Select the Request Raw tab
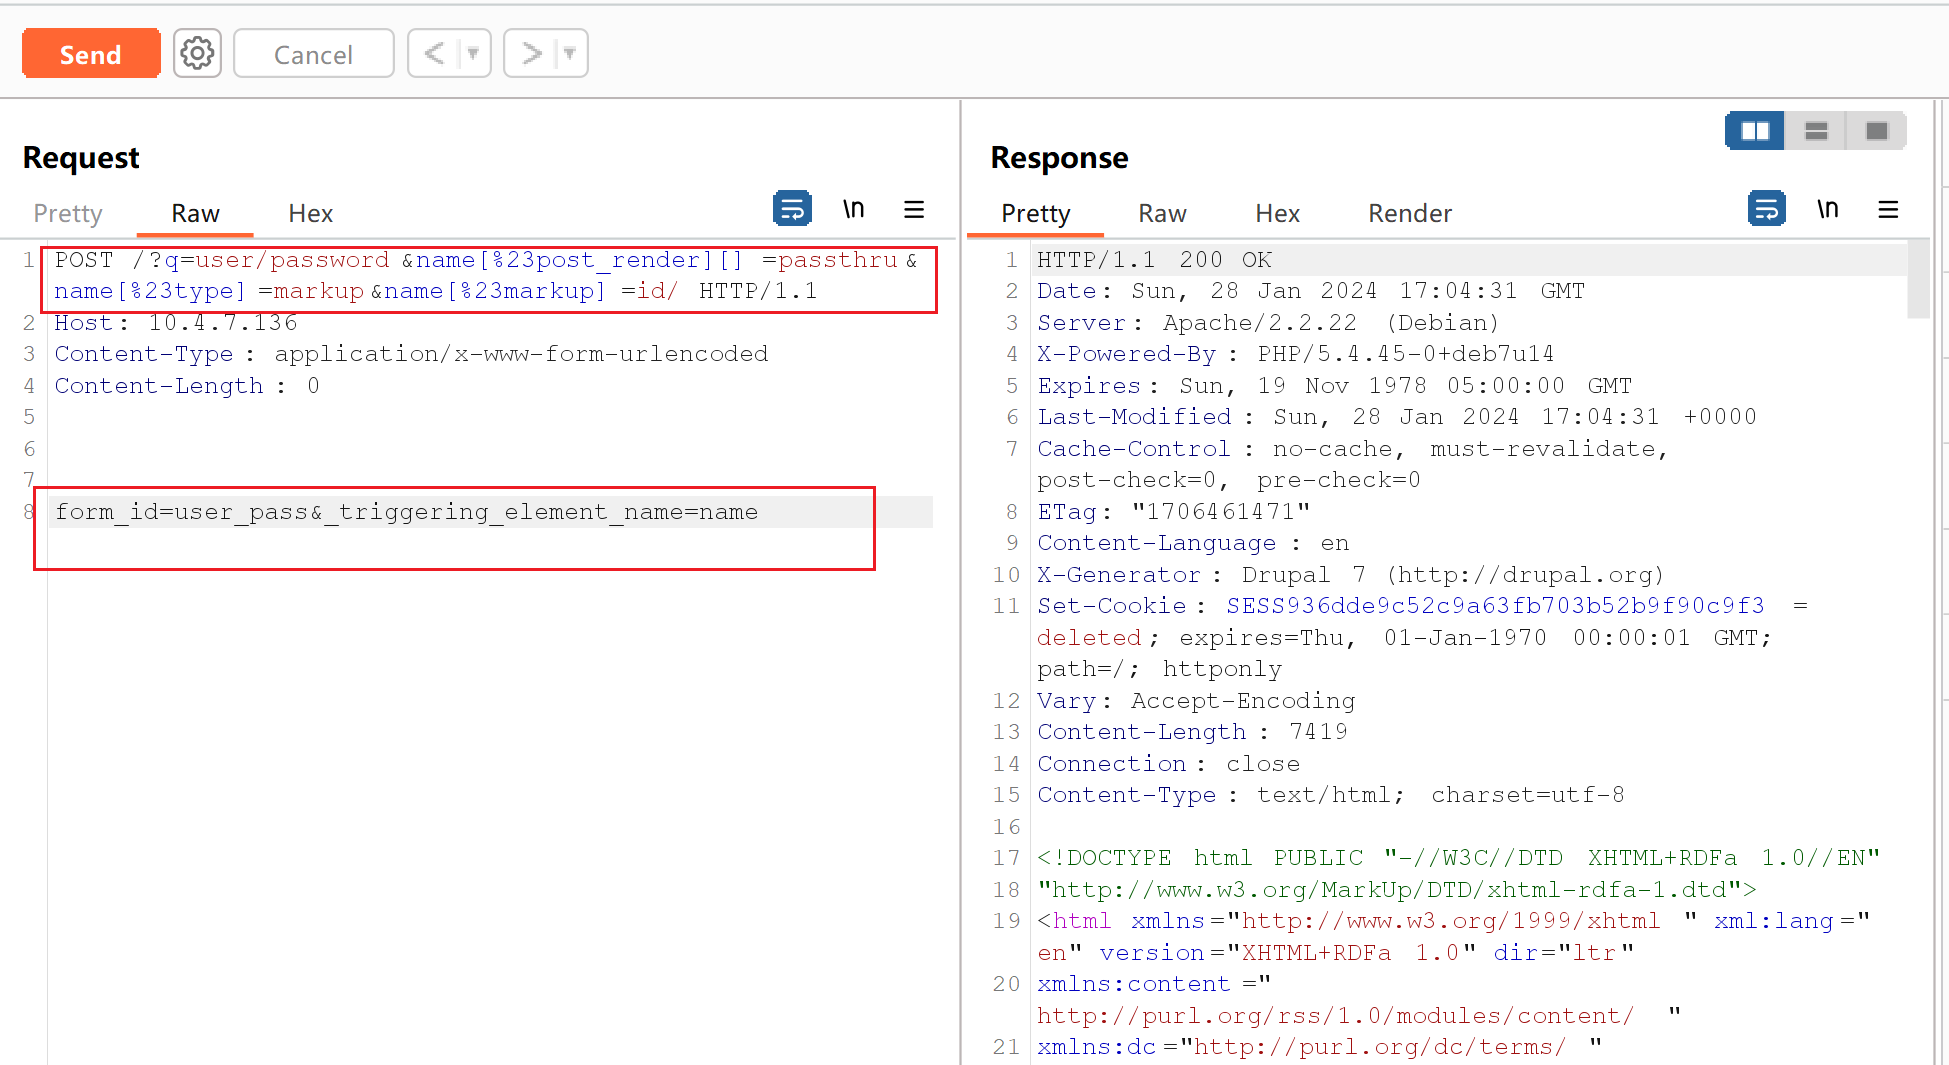The height and width of the screenshot is (1065, 1949). pos(195,213)
